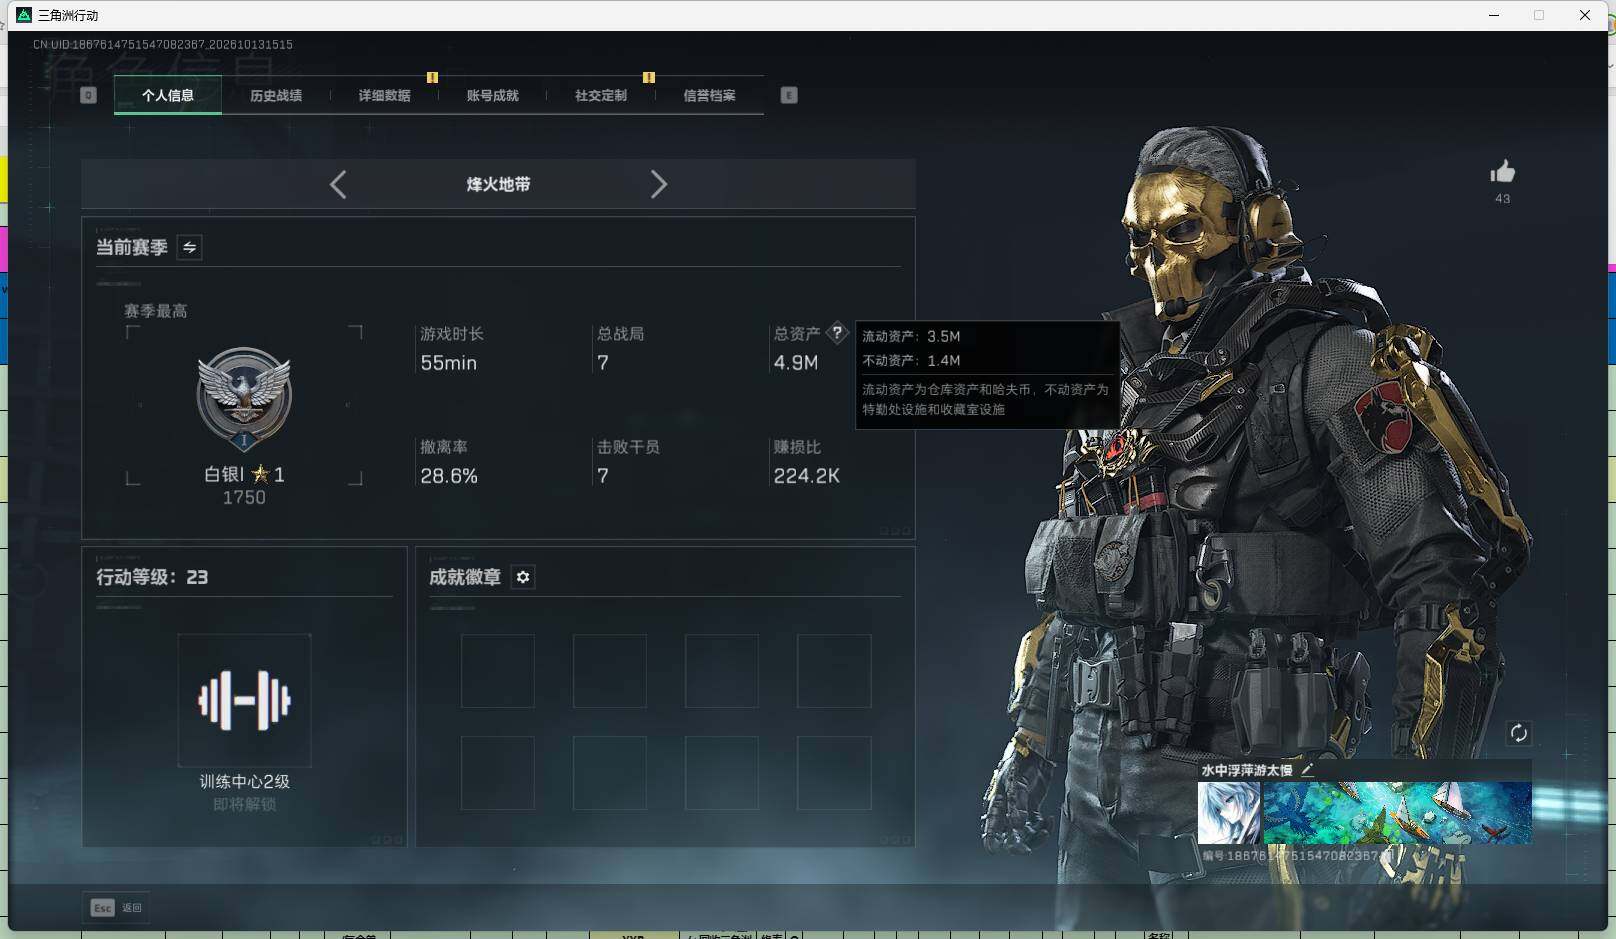Open the 烽火地带 mode selector
Image resolution: width=1616 pixels, height=939 pixels.
(498, 184)
